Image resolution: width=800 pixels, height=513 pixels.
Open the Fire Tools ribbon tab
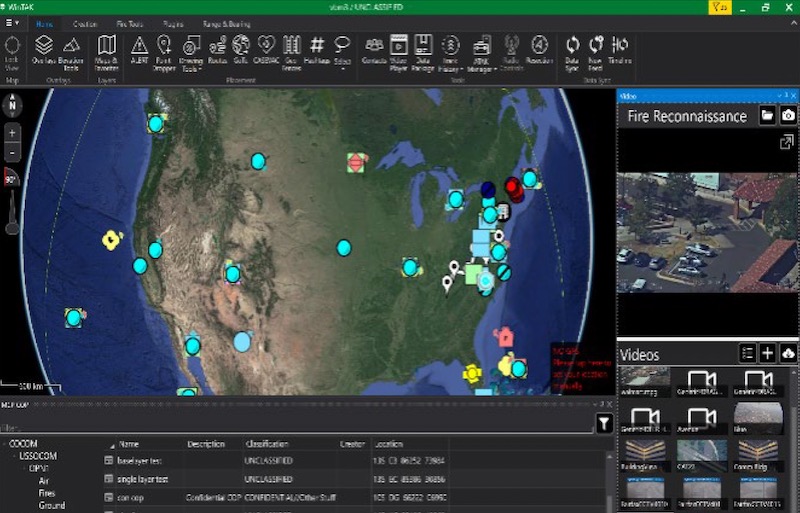[x=130, y=24]
